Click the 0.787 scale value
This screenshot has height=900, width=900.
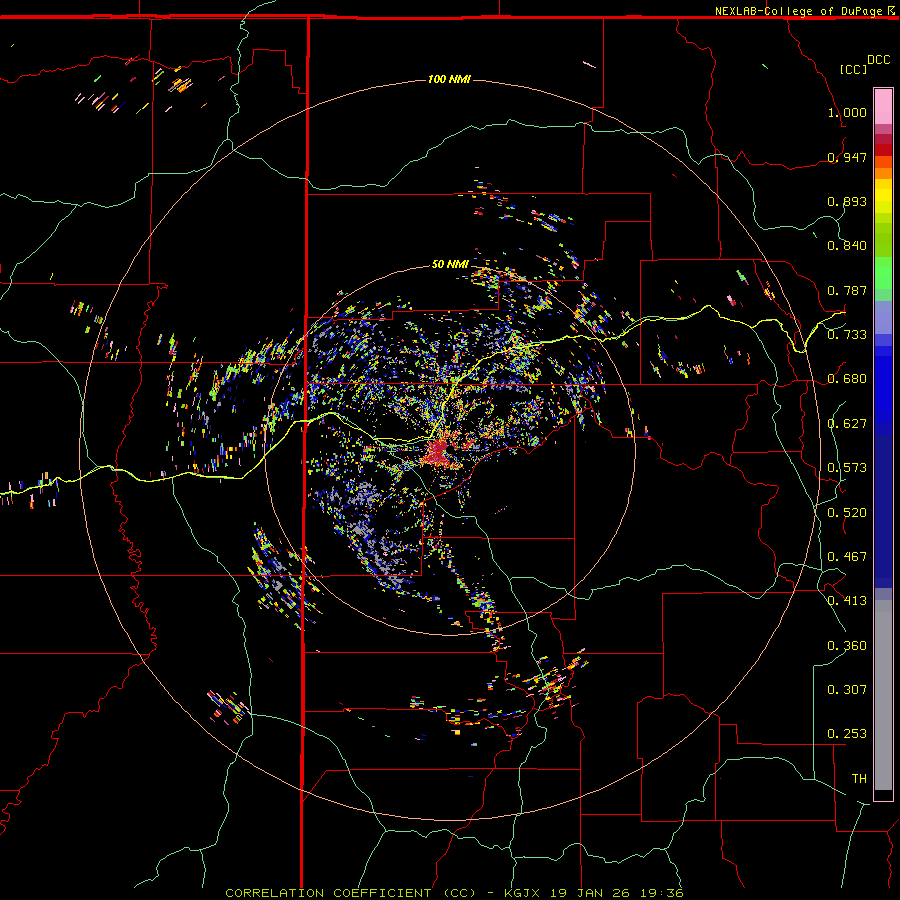click(x=847, y=290)
